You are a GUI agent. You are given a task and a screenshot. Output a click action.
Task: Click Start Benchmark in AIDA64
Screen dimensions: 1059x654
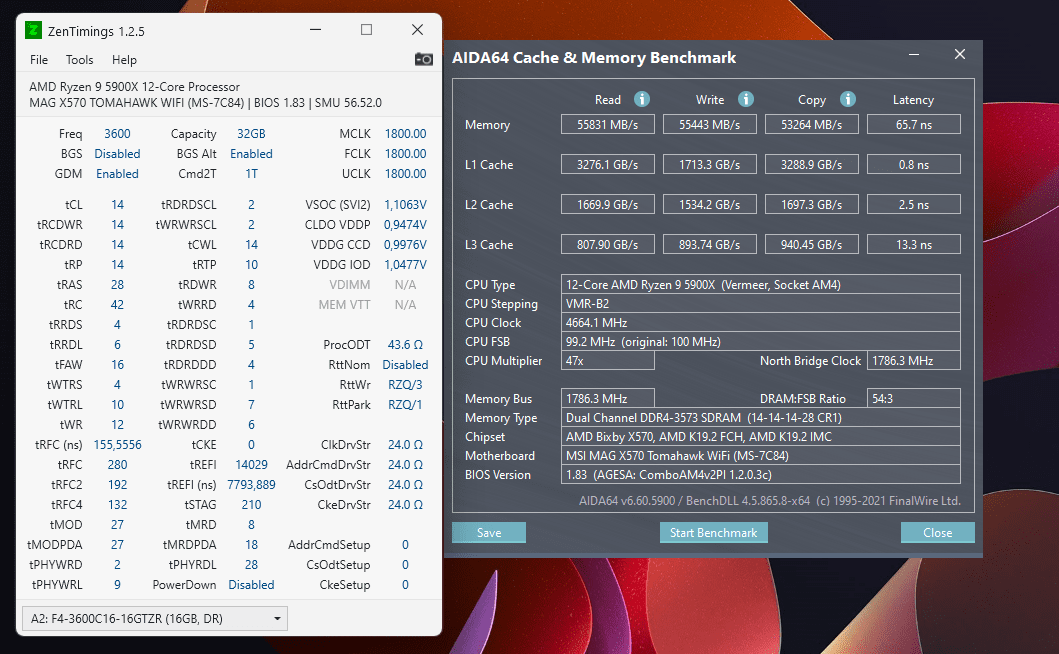tap(713, 532)
